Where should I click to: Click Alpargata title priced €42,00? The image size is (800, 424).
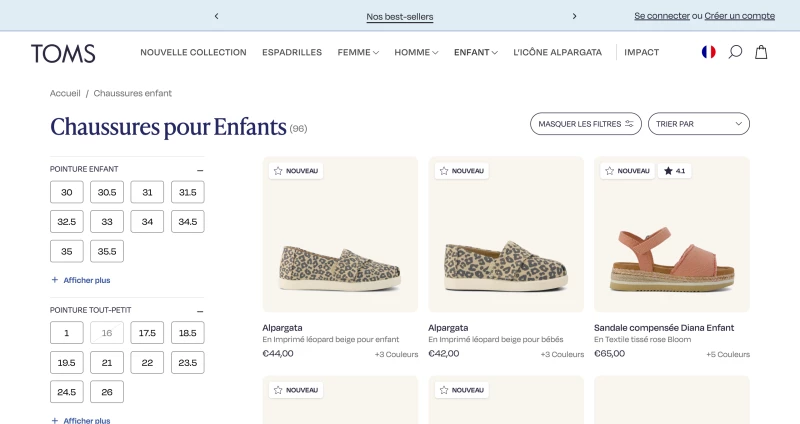click(448, 328)
